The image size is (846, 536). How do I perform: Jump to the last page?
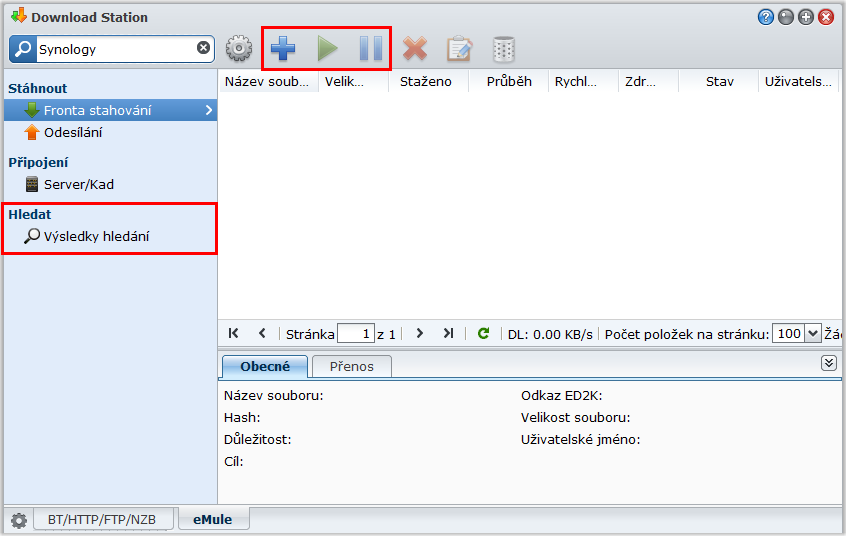[x=448, y=333]
